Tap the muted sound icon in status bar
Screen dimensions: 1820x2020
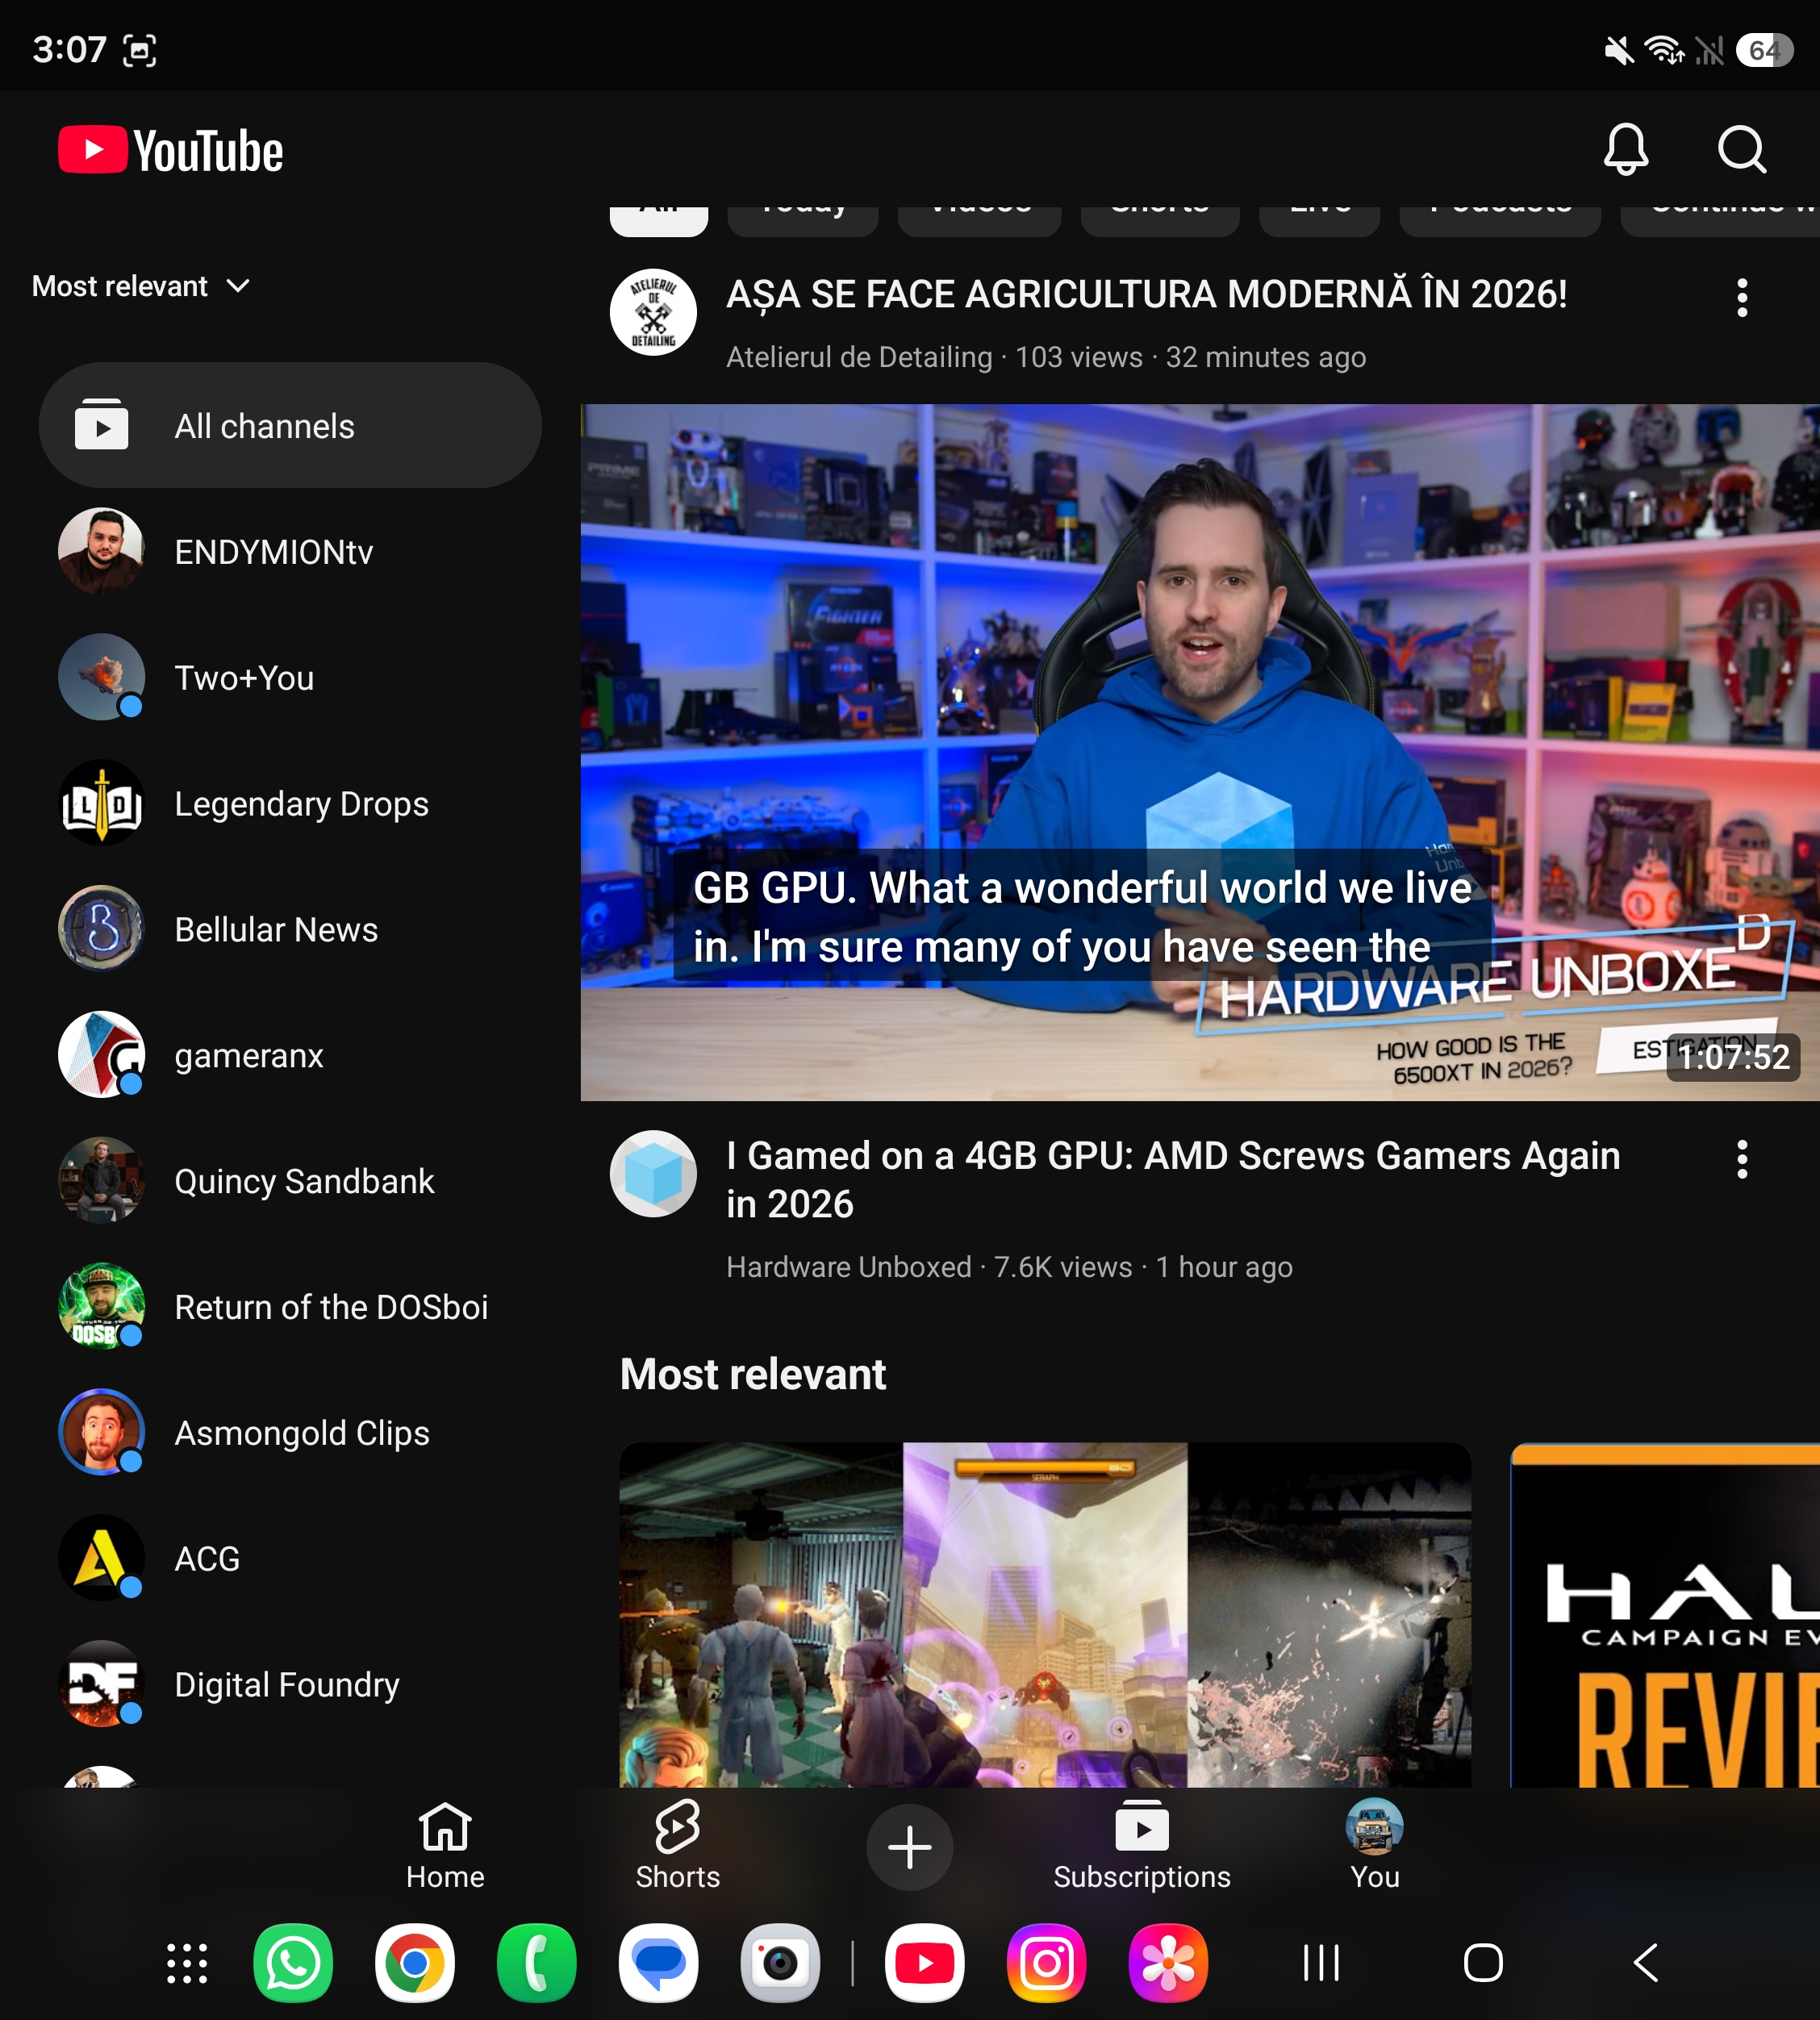click(x=1619, y=50)
